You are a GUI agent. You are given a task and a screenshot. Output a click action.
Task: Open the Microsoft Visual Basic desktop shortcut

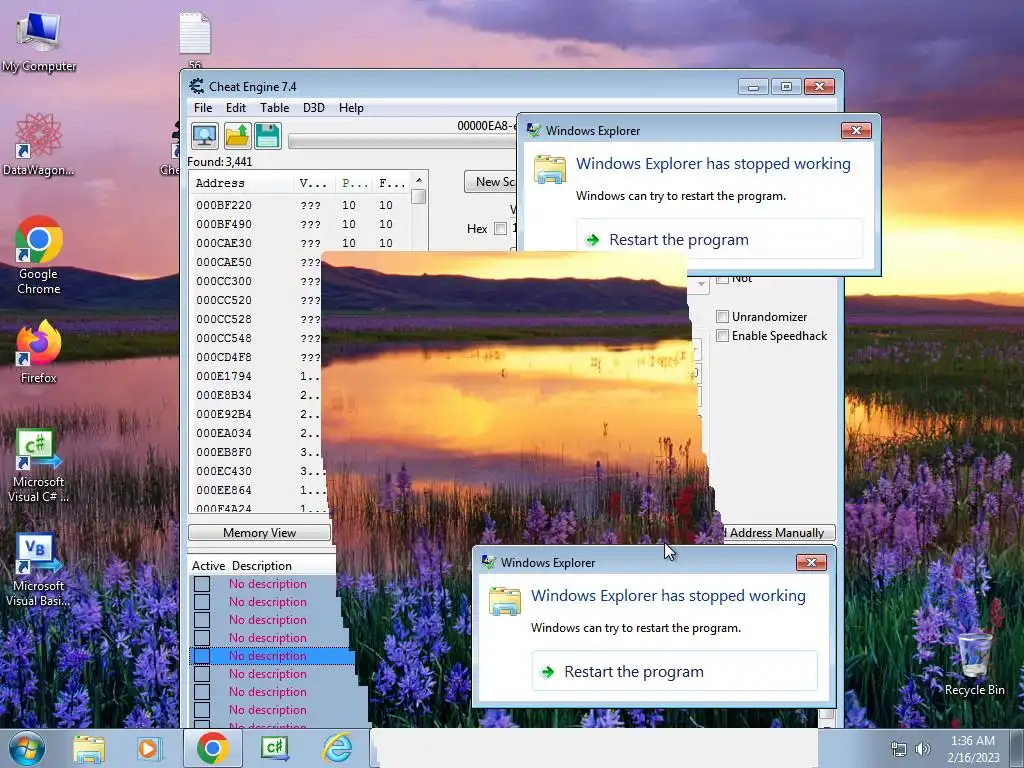coord(39,570)
